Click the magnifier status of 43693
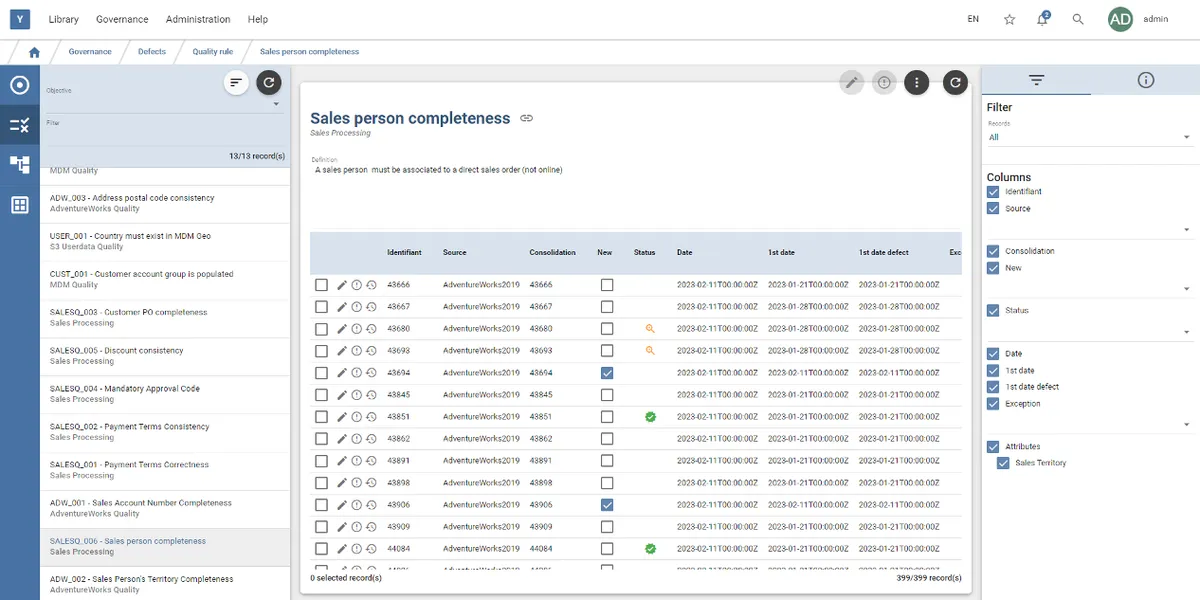The width and height of the screenshot is (1200, 600). (x=650, y=351)
